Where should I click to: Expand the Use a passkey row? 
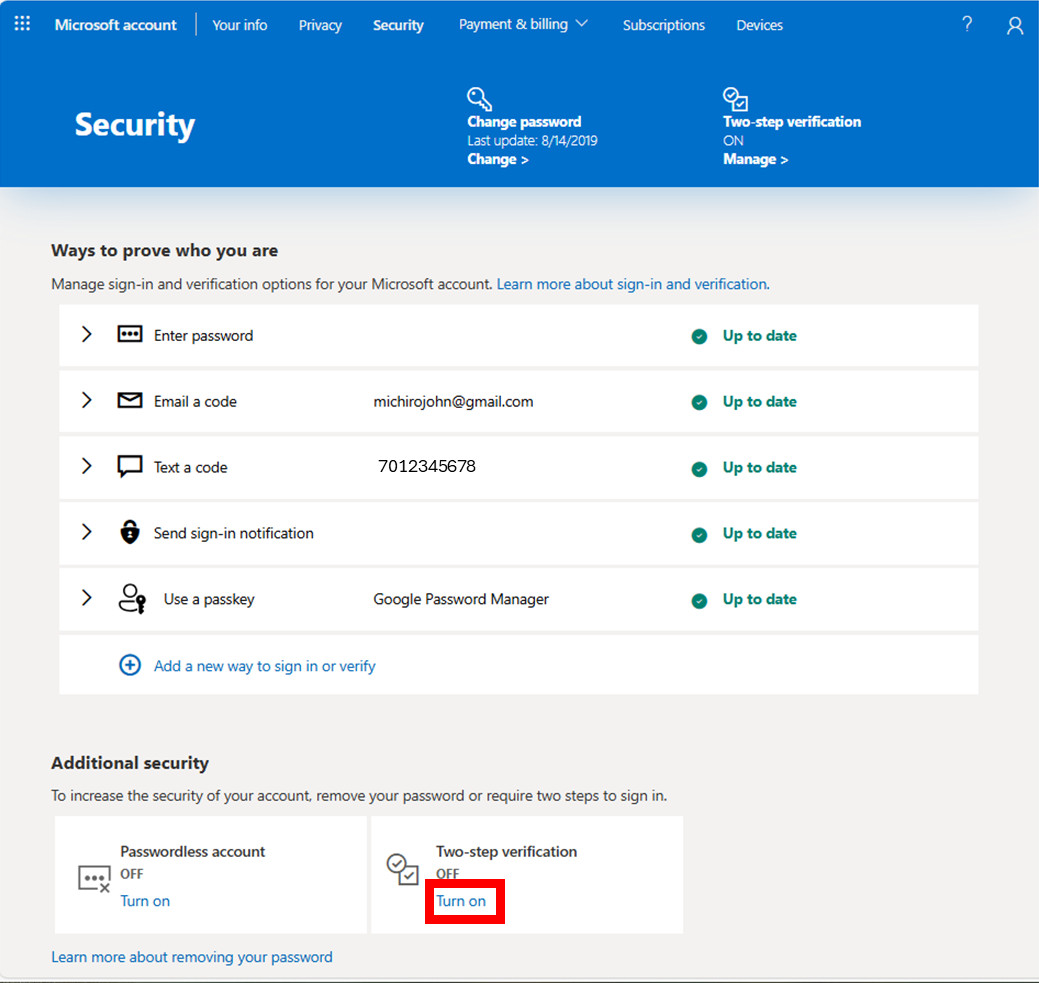pos(86,597)
